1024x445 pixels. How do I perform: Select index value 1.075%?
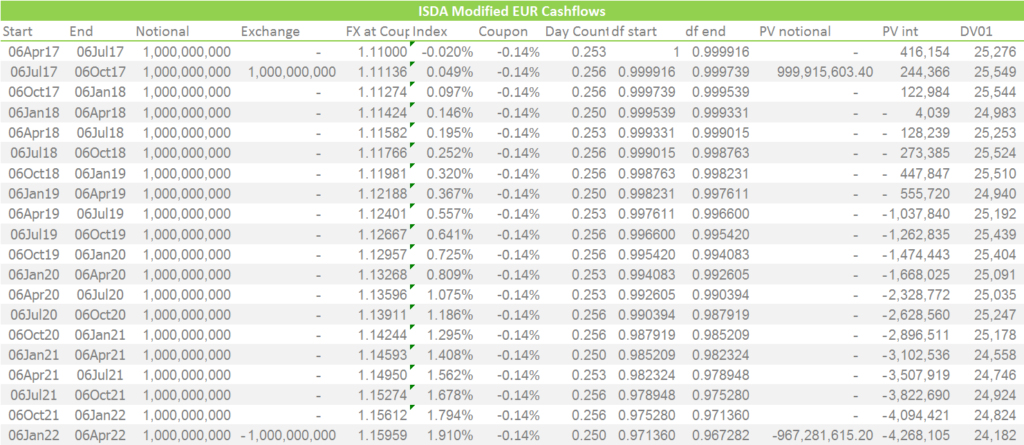coord(450,294)
